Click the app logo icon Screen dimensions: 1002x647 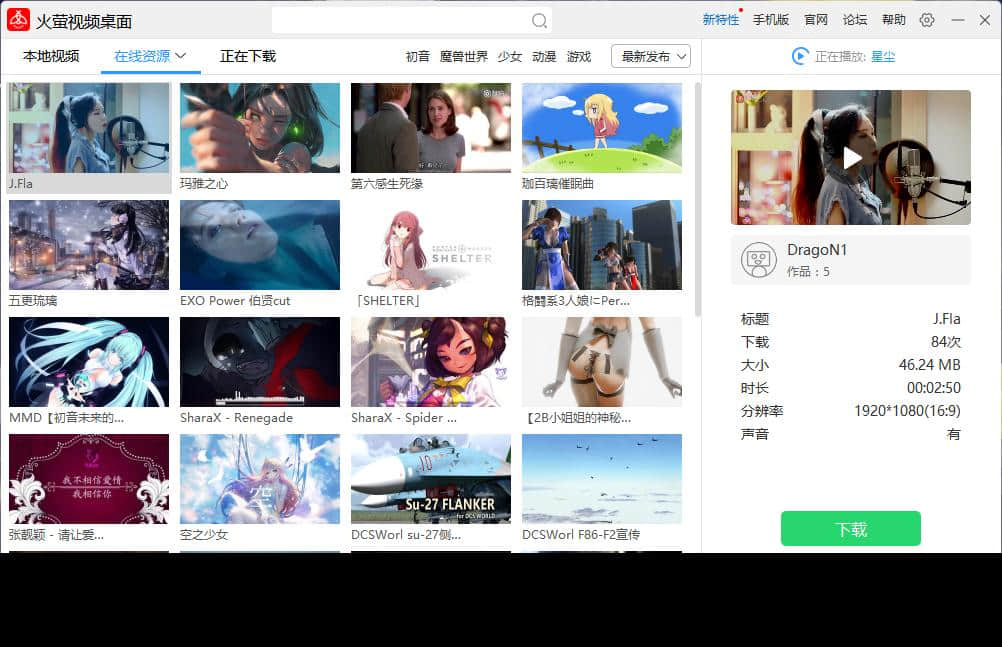(19, 20)
